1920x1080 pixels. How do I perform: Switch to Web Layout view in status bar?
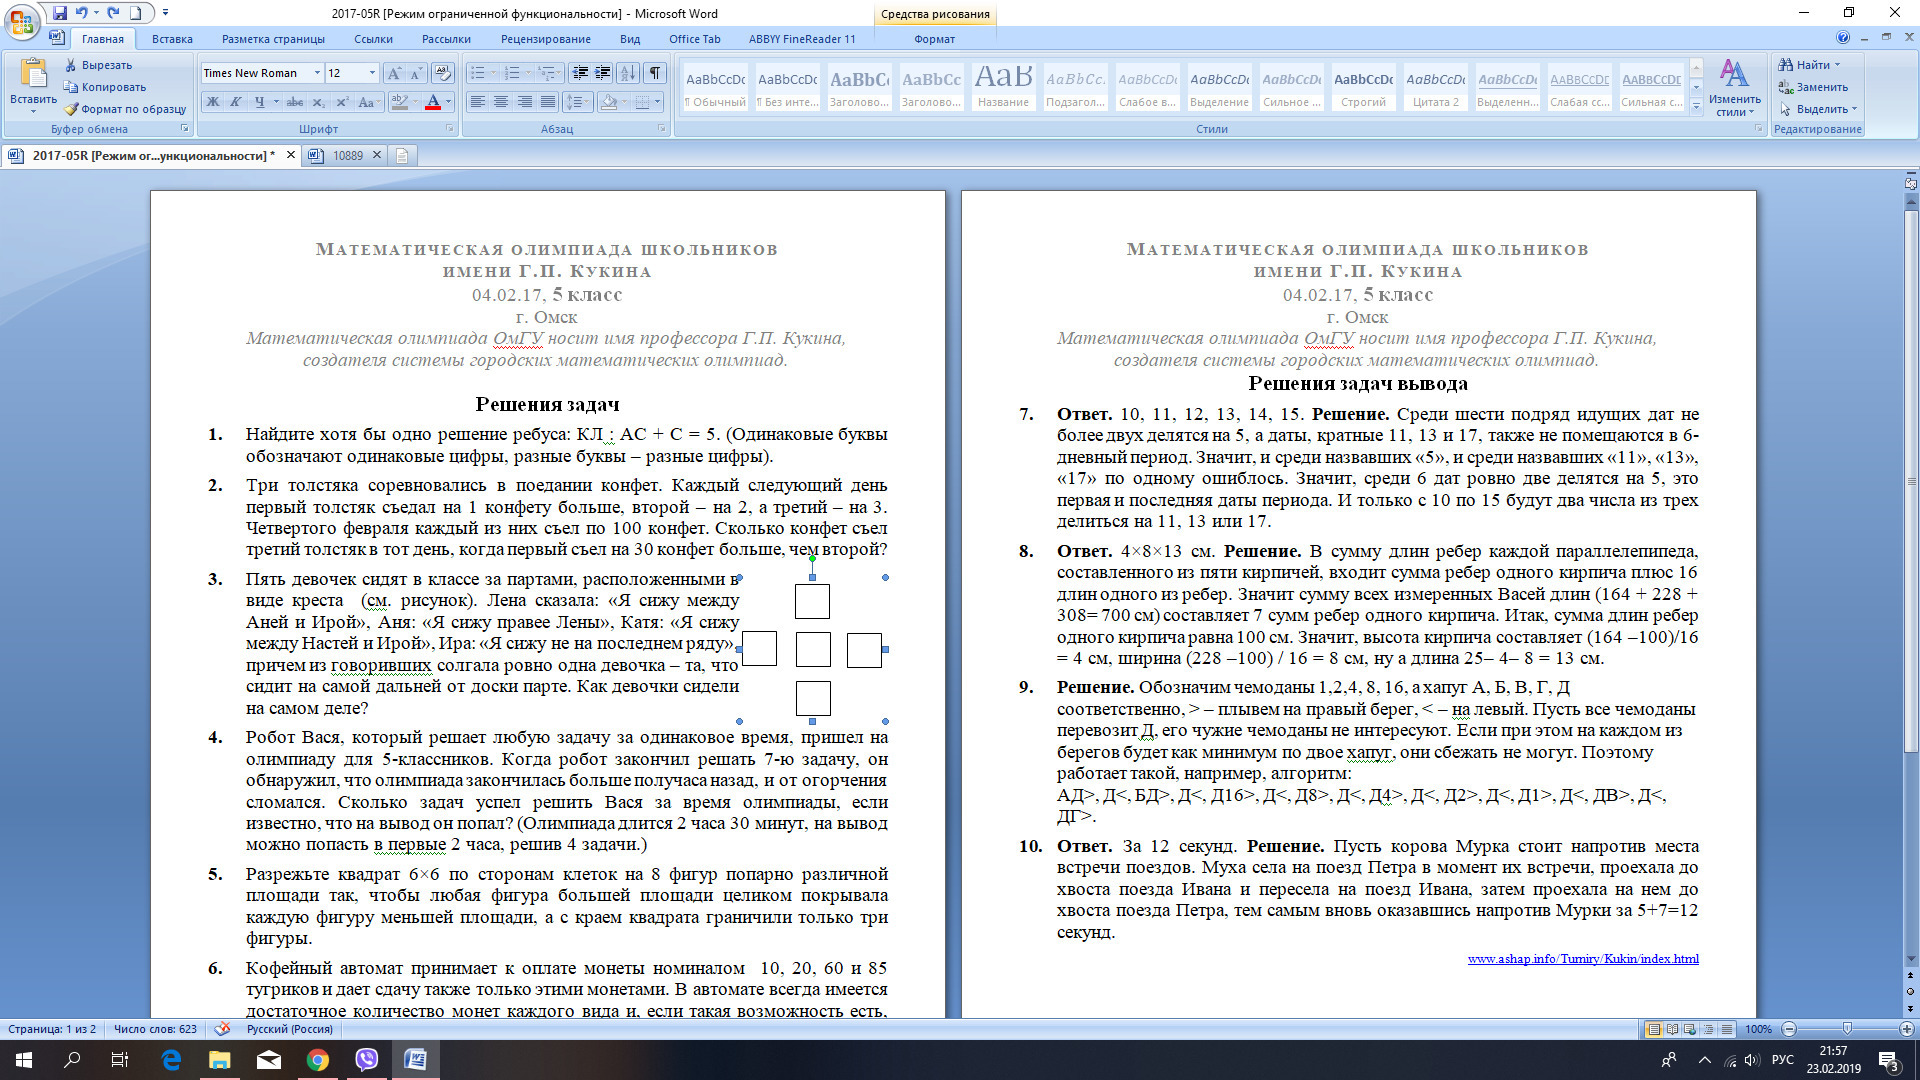[x=1690, y=1029]
